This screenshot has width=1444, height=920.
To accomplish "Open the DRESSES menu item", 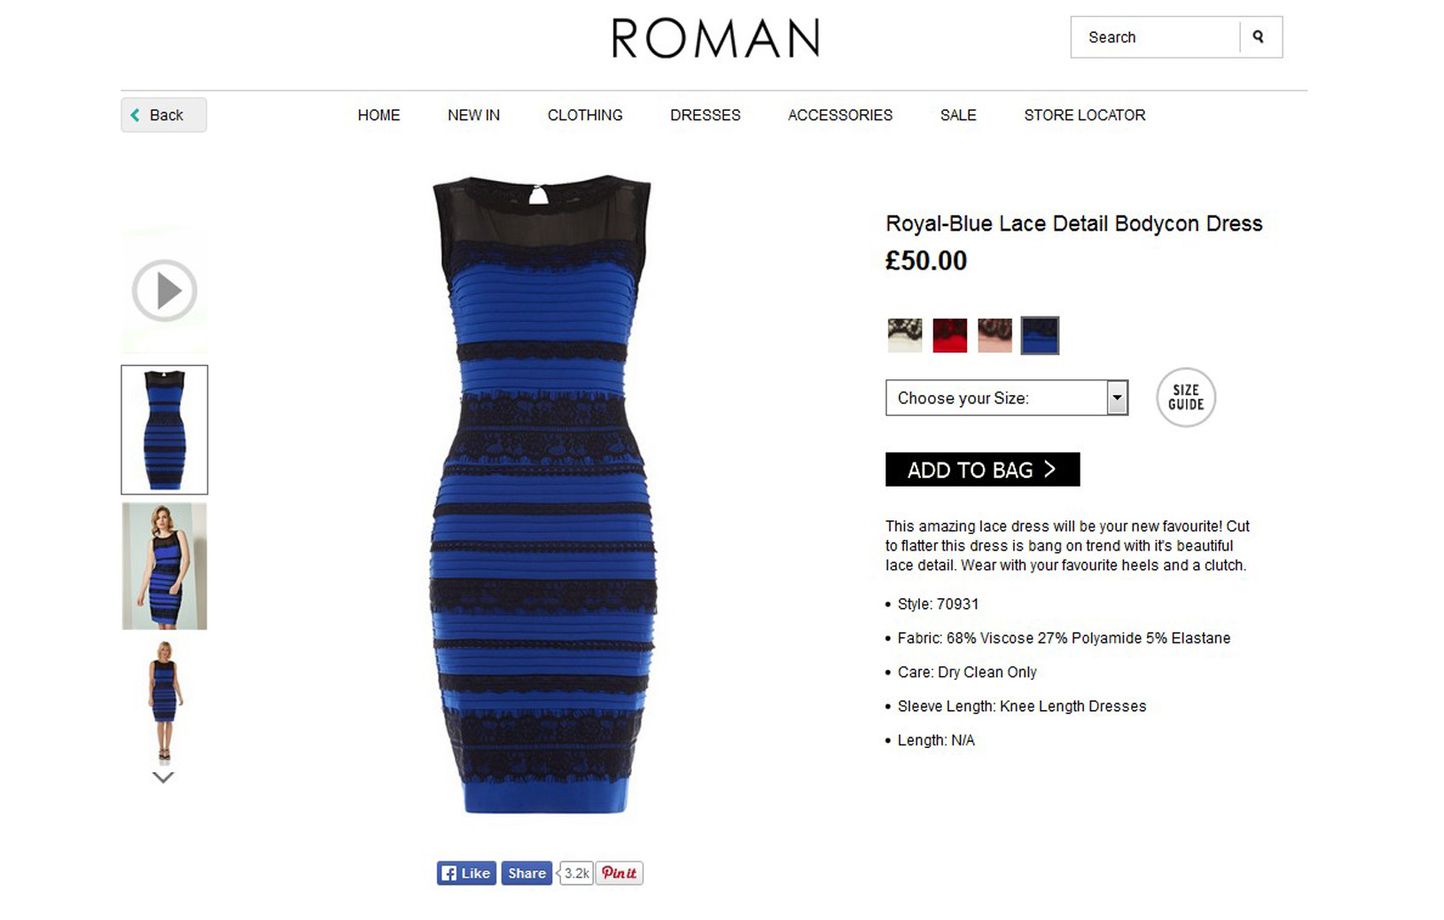I will (x=705, y=115).
